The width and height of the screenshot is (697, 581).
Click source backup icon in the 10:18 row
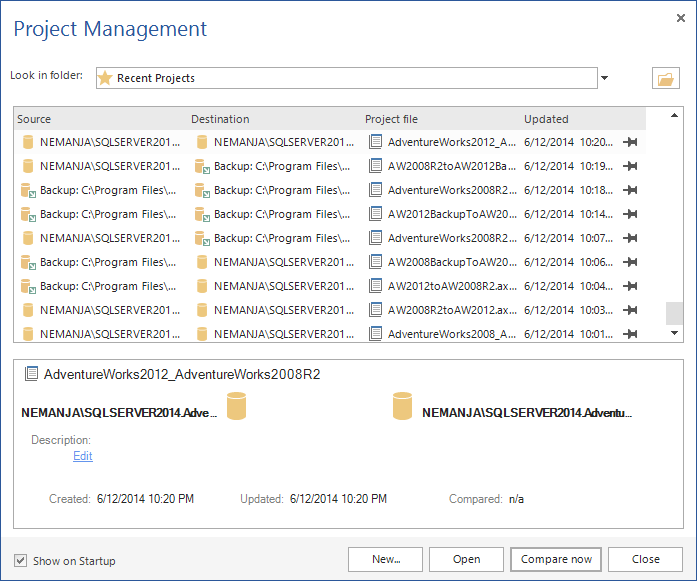[x=28, y=190]
